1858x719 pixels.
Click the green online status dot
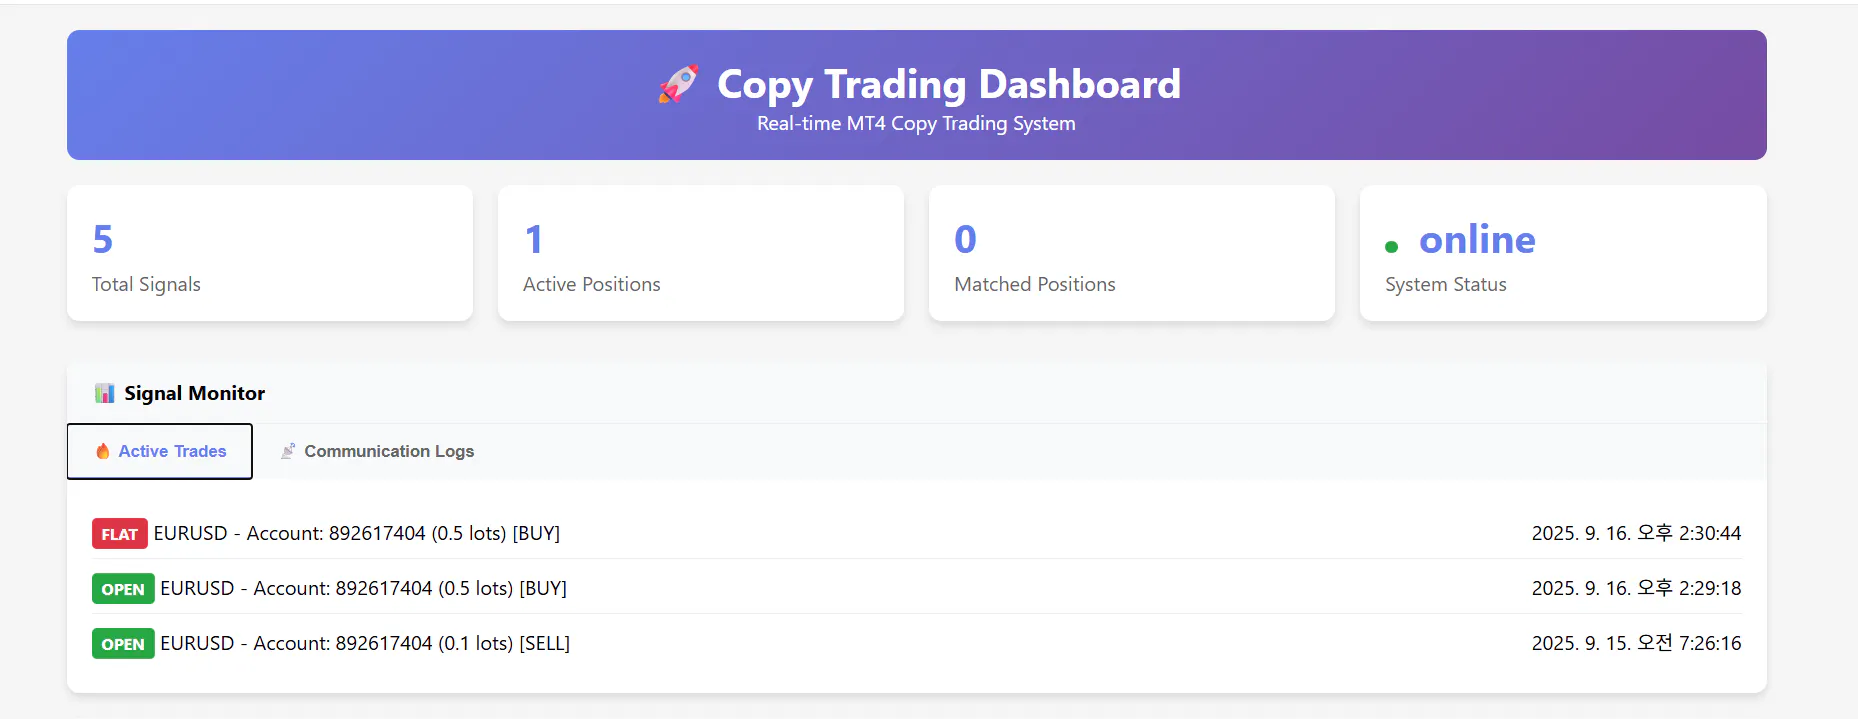(x=1391, y=246)
